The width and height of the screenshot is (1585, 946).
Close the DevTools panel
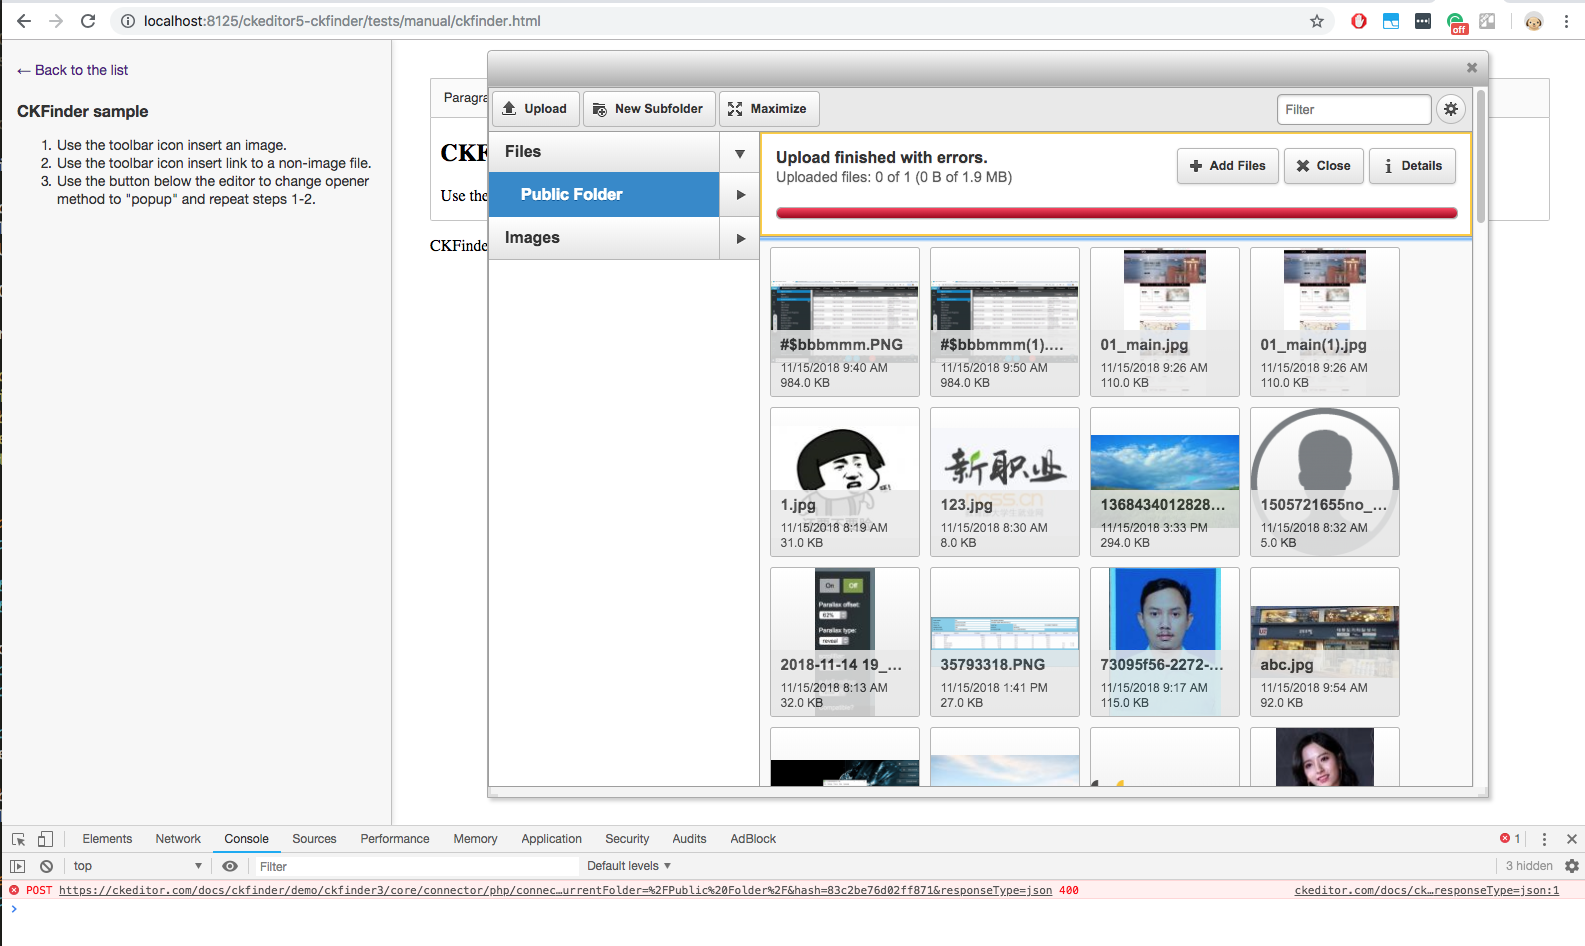point(1572,839)
